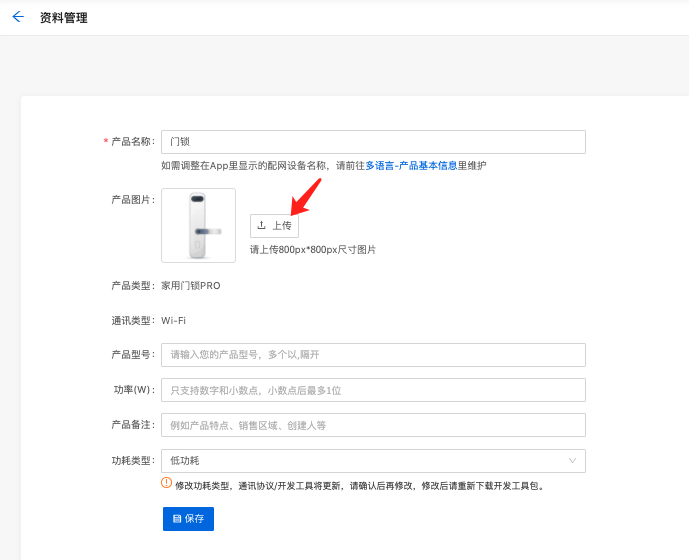Click the back arrow icon
Viewport: 689px width, 560px height.
pos(18,17)
